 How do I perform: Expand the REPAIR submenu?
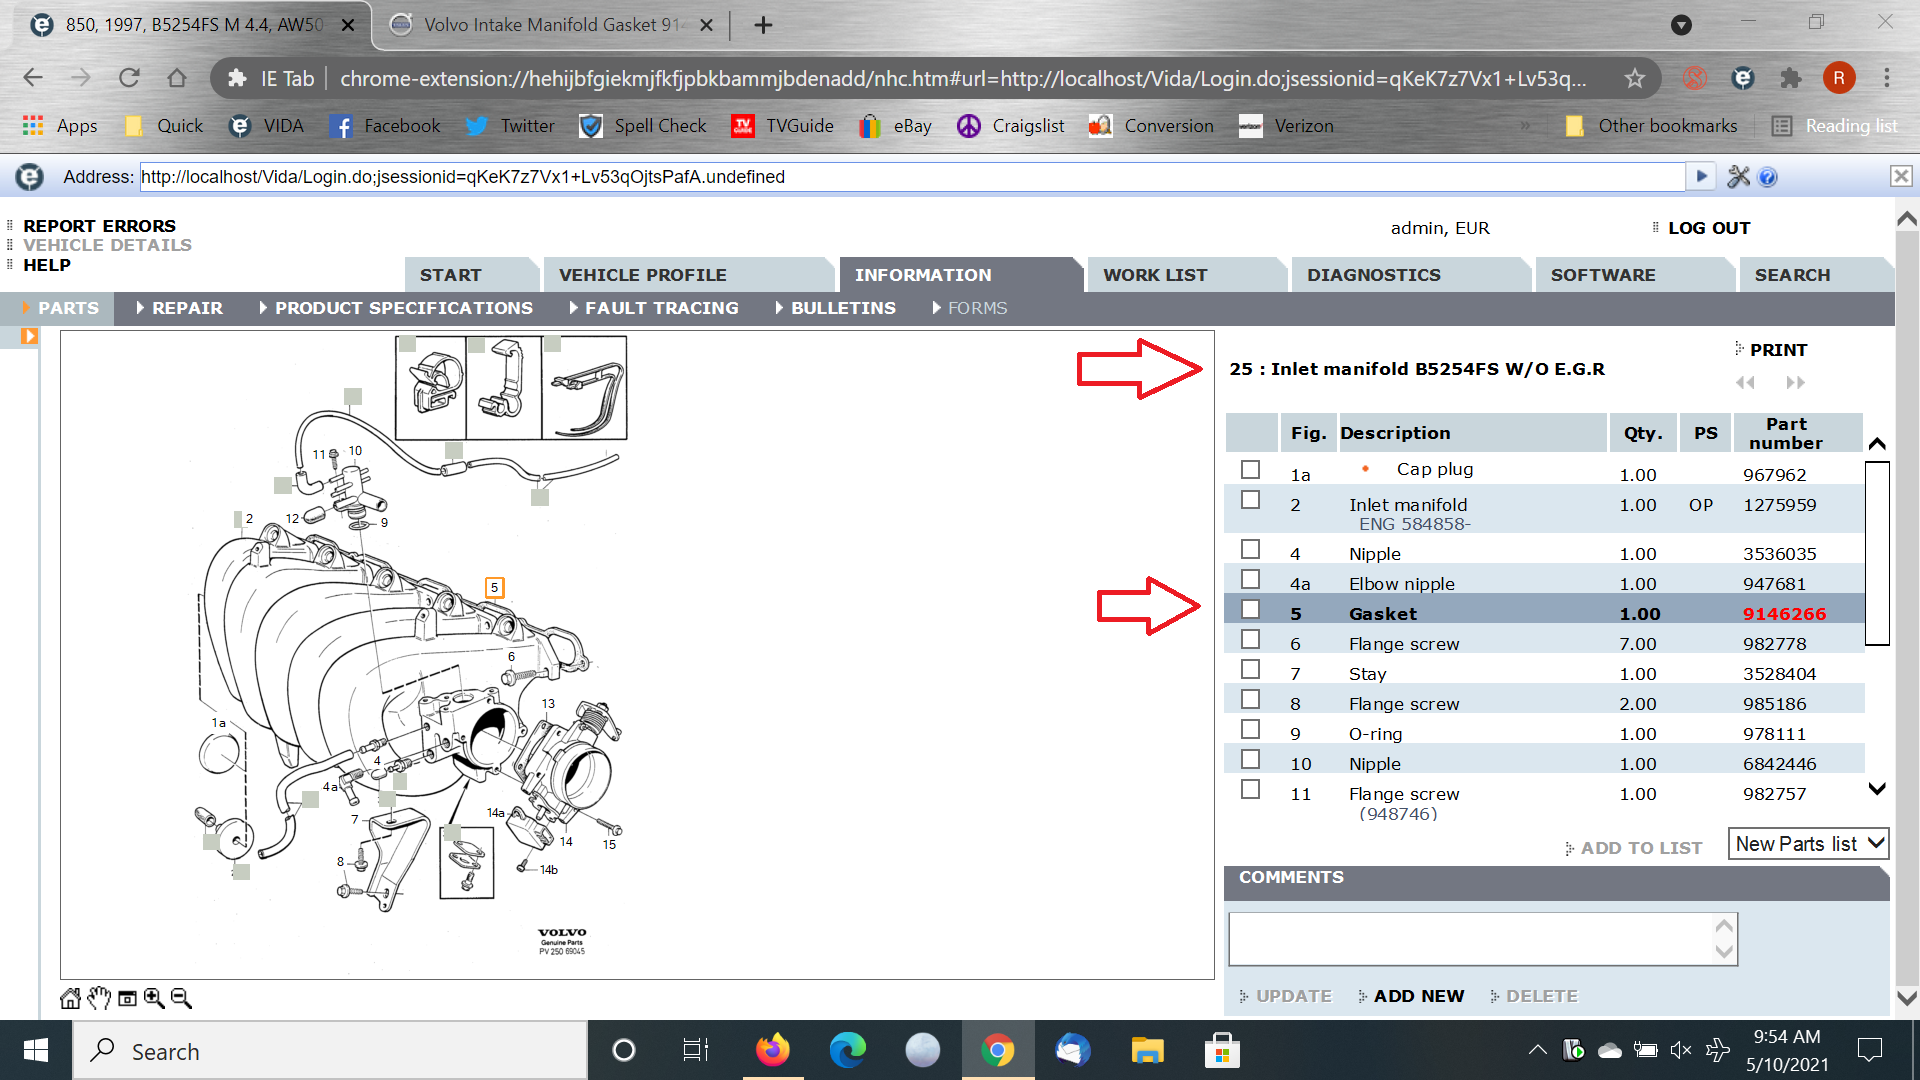coord(186,308)
